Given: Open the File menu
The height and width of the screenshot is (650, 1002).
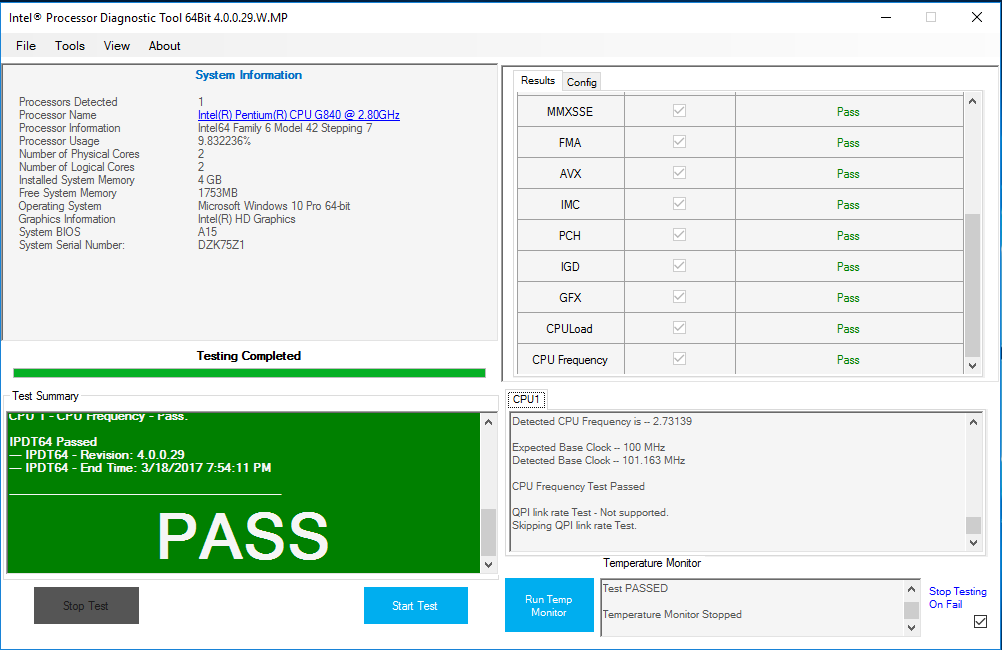Looking at the screenshot, I should [x=26, y=46].
